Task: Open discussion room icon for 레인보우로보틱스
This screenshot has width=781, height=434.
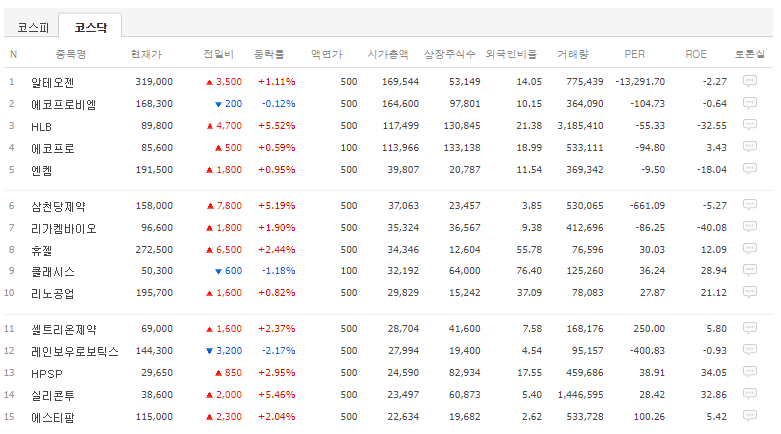Action: (750, 350)
